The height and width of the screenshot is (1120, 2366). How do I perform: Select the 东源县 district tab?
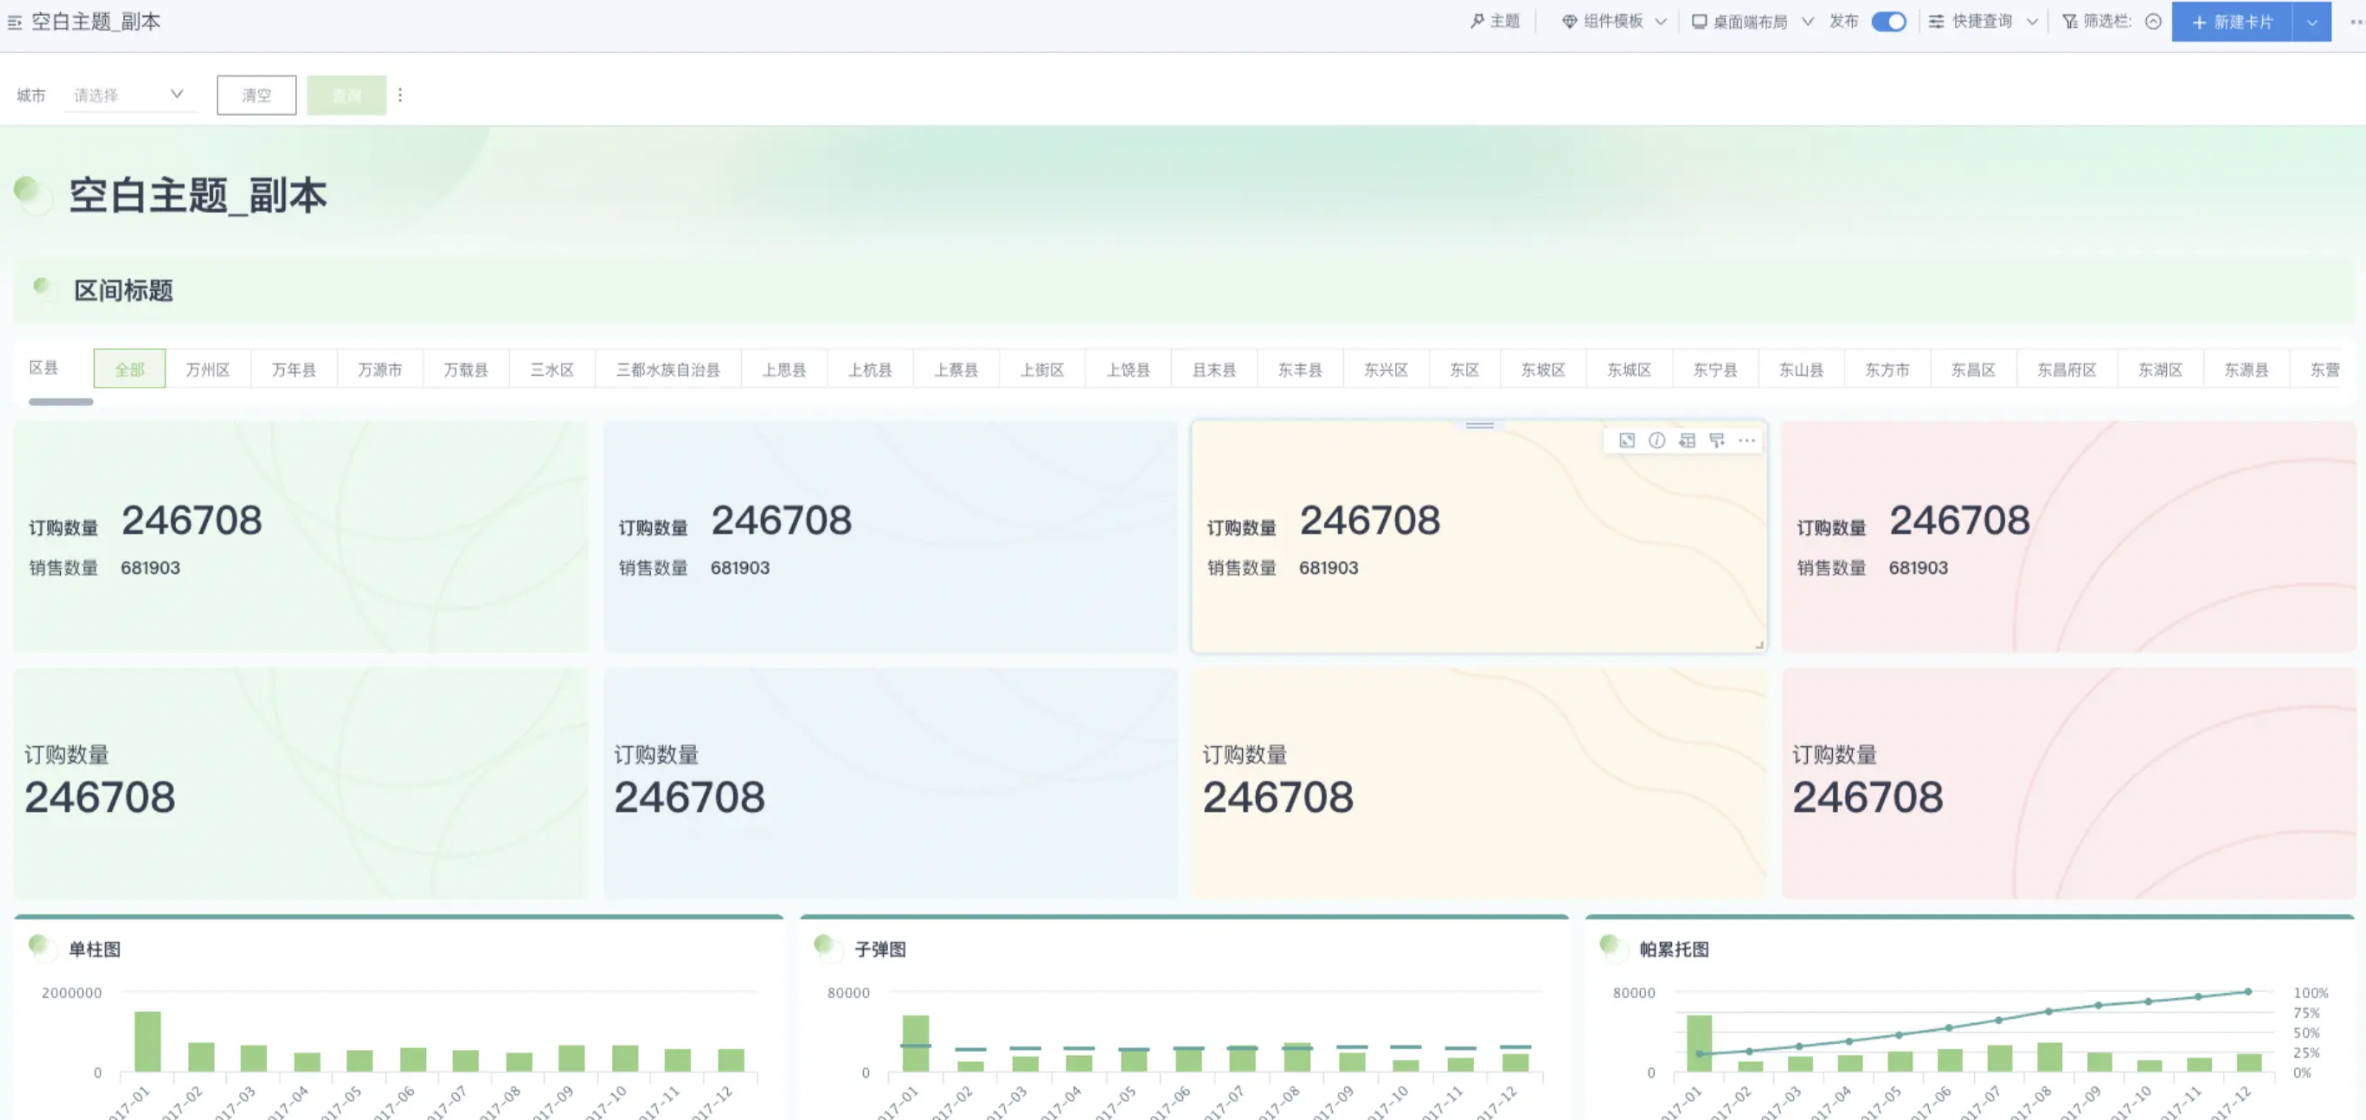click(2246, 369)
